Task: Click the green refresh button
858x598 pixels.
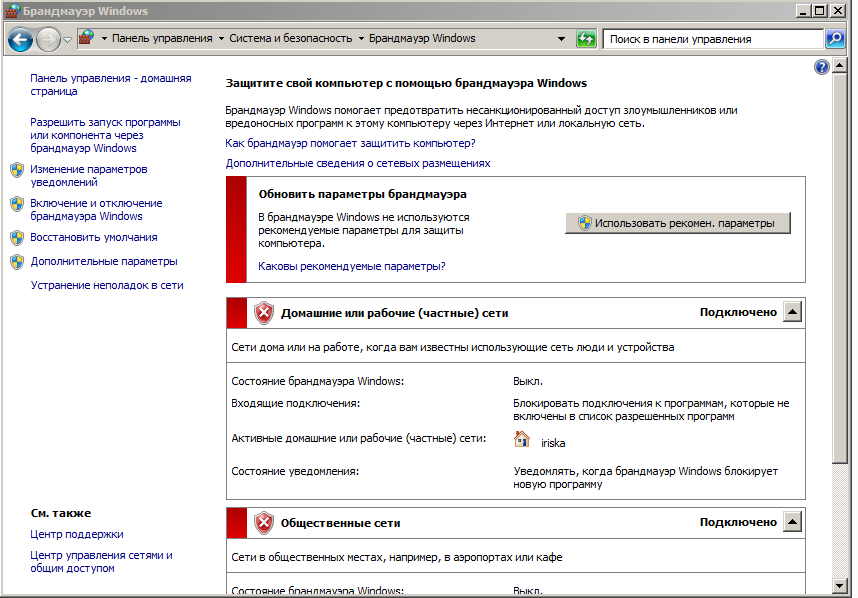Action: tap(586, 39)
